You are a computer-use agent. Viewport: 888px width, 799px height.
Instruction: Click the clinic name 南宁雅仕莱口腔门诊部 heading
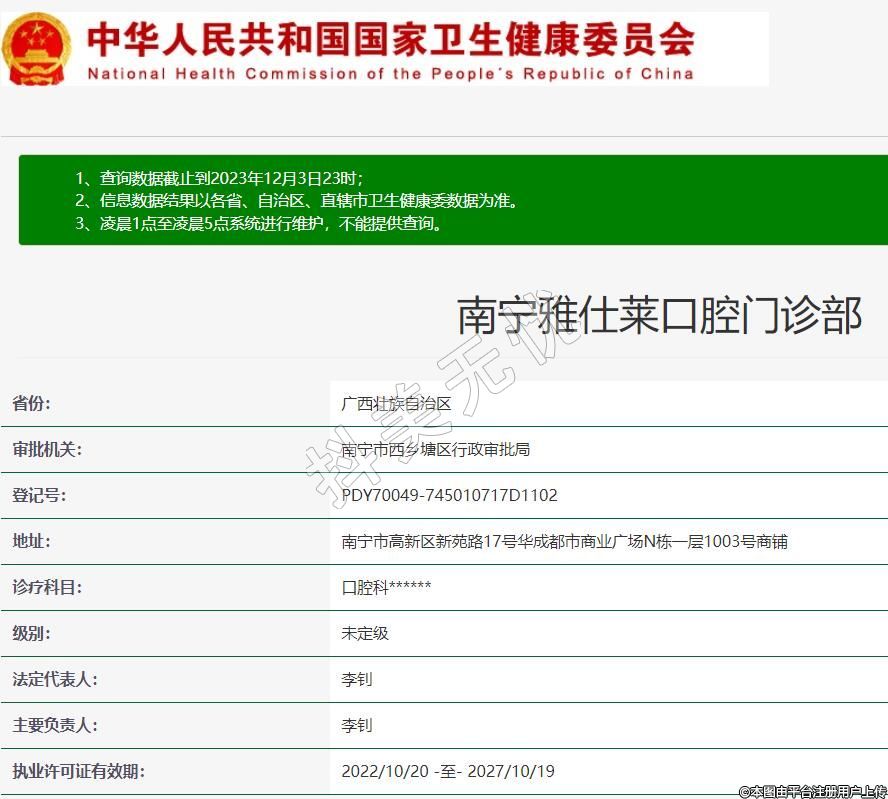659,316
